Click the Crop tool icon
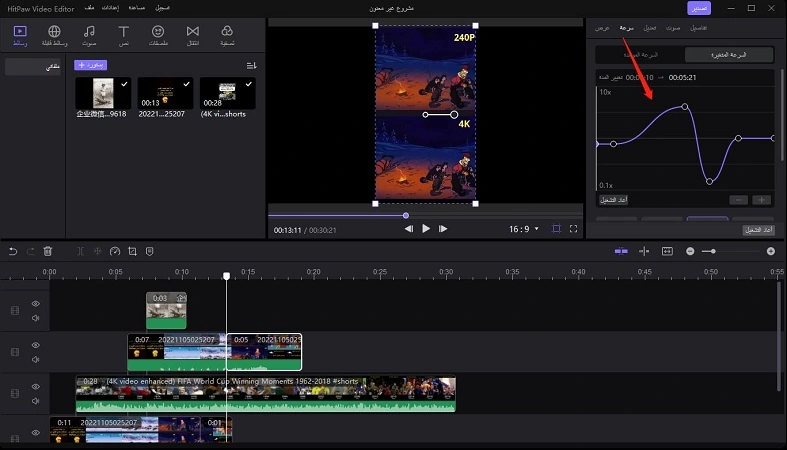This screenshot has width=787, height=450. [133, 251]
